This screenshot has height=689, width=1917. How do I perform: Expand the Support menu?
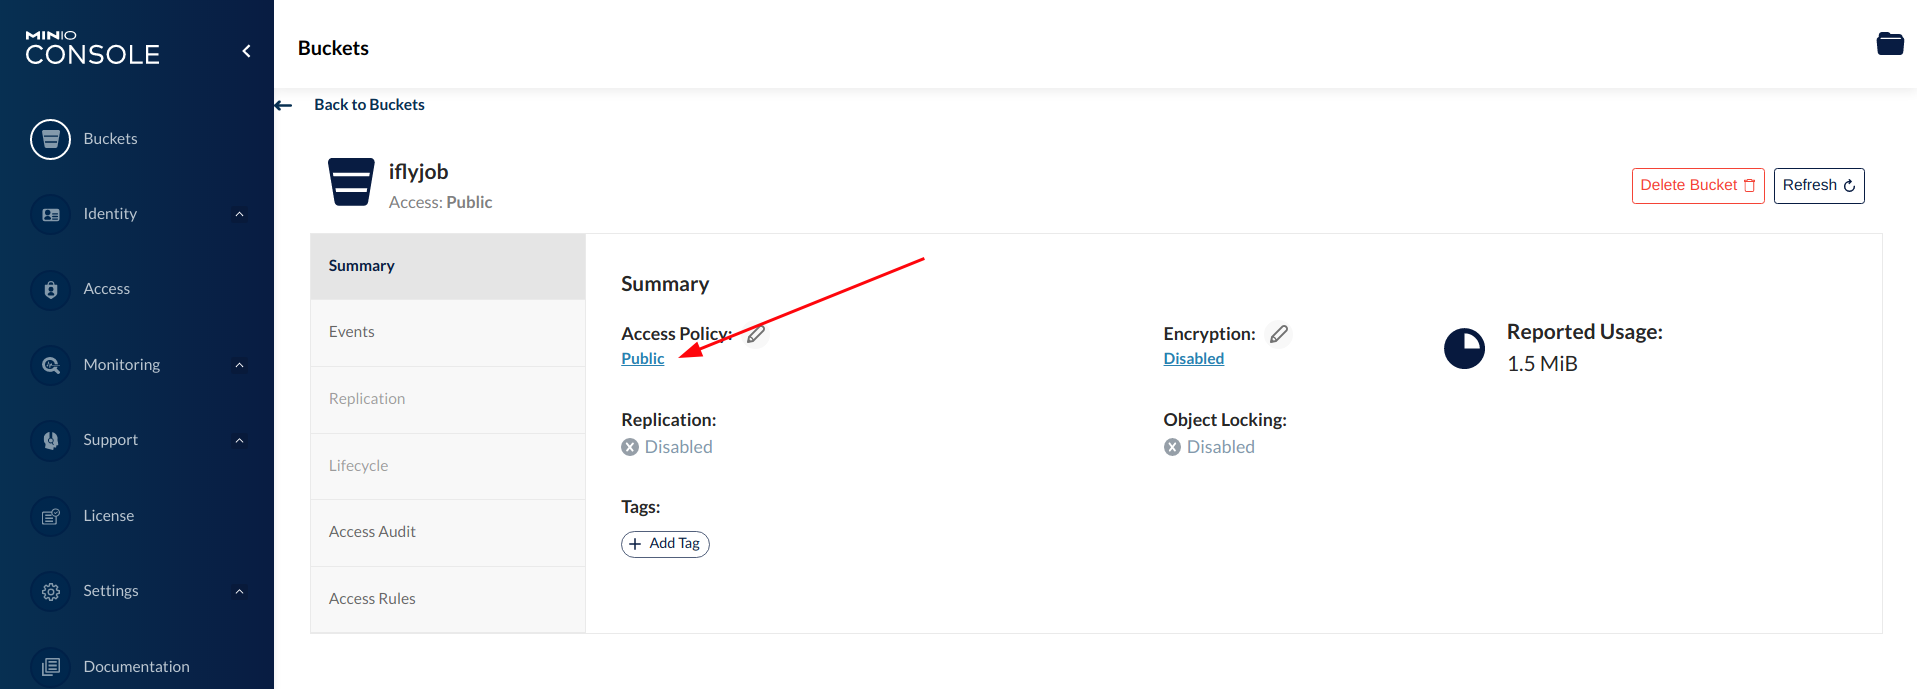(239, 440)
